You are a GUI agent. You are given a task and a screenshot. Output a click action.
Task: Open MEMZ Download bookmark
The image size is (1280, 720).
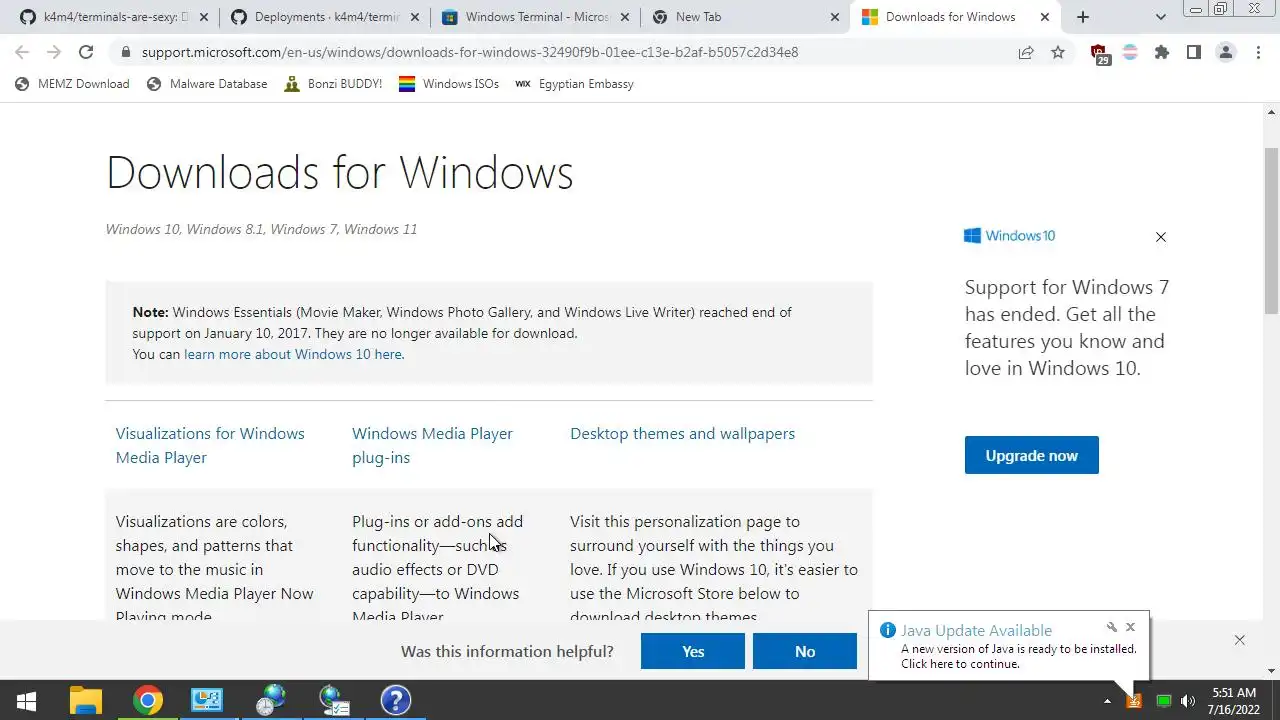pyautogui.click(x=72, y=84)
